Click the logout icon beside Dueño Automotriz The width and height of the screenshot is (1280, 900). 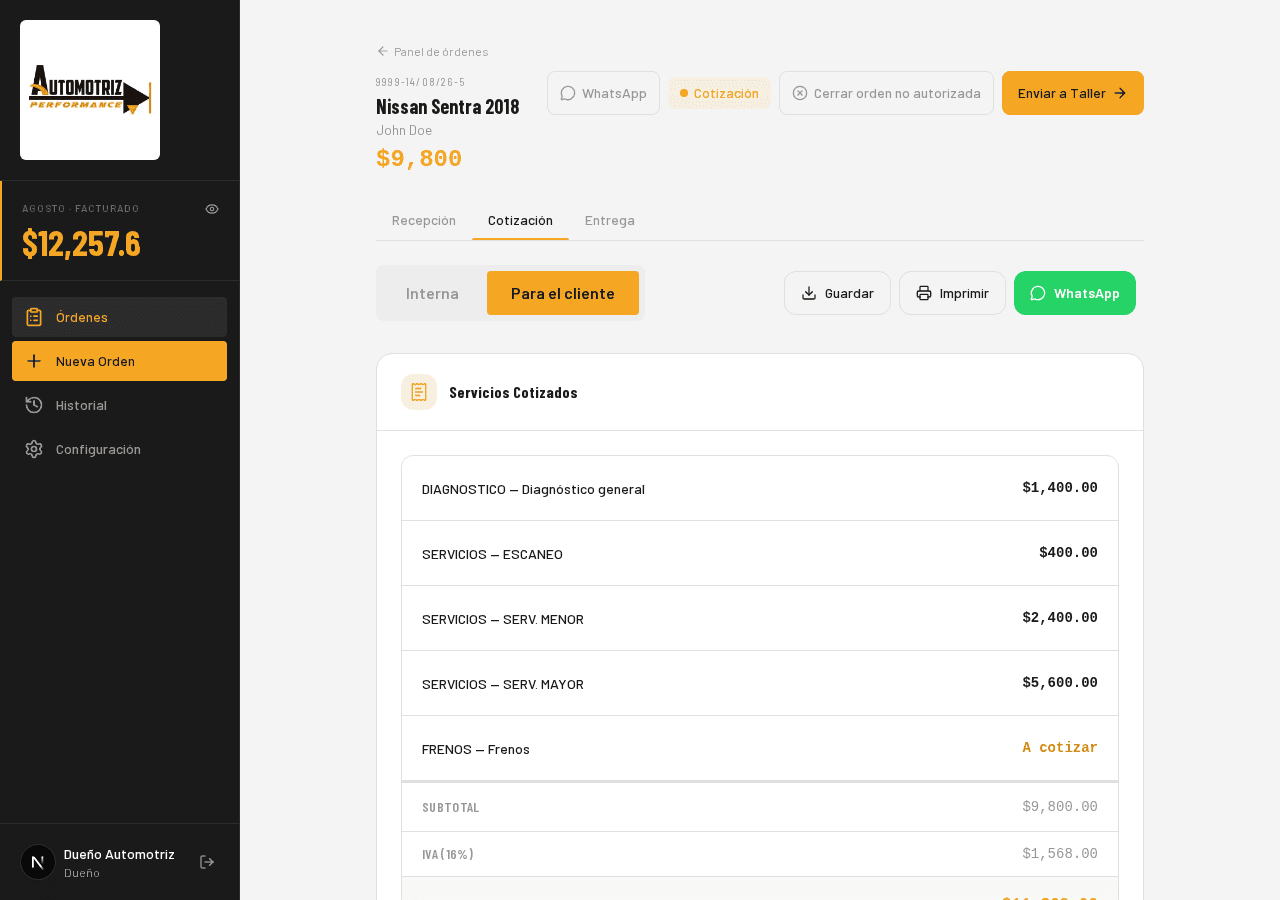tap(207, 862)
